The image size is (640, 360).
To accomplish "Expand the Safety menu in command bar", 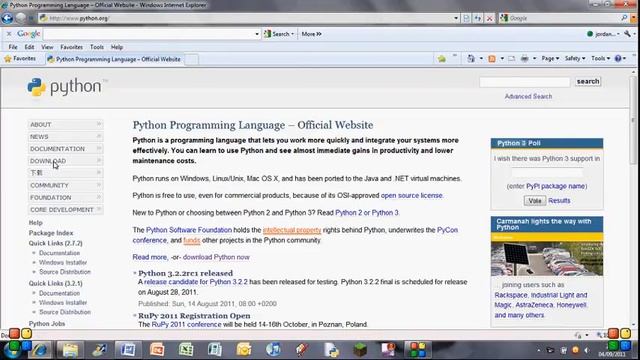I will tap(575, 59).
